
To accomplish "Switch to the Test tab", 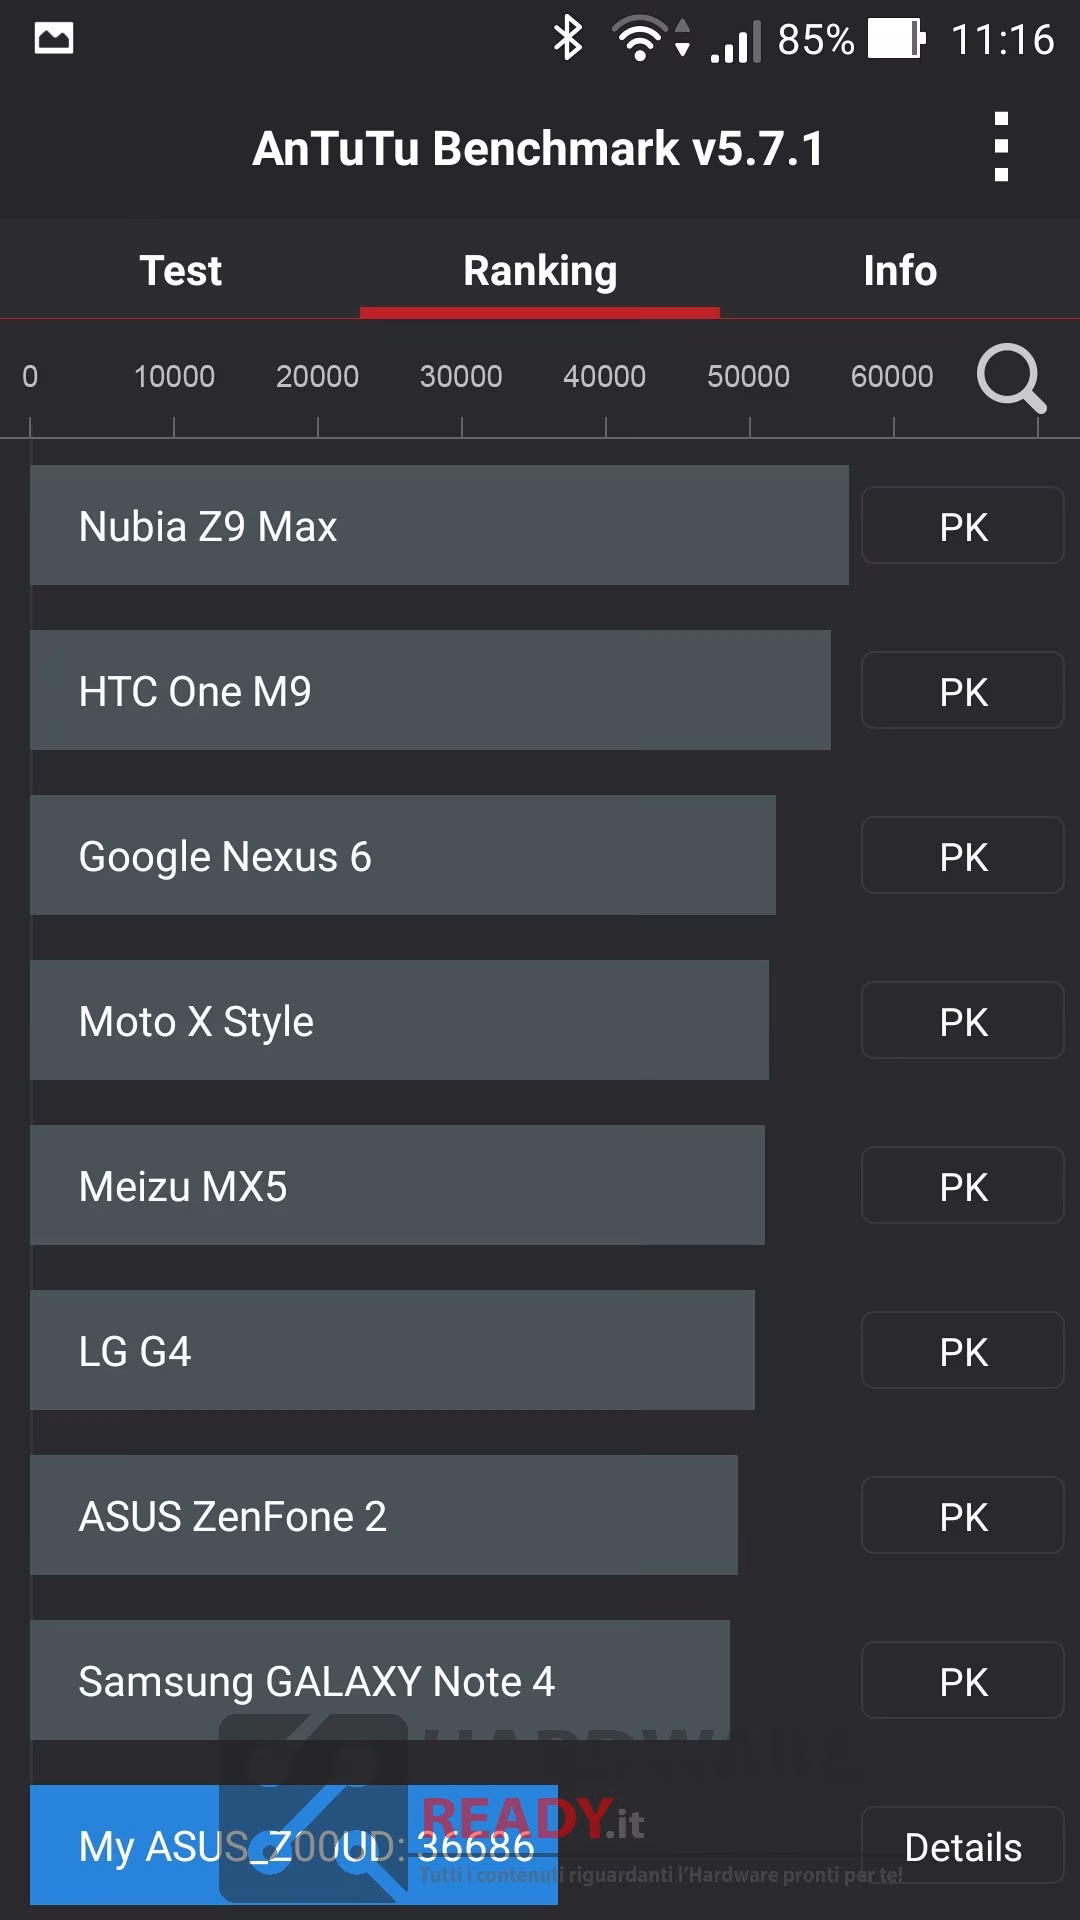I will pyautogui.click(x=180, y=270).
